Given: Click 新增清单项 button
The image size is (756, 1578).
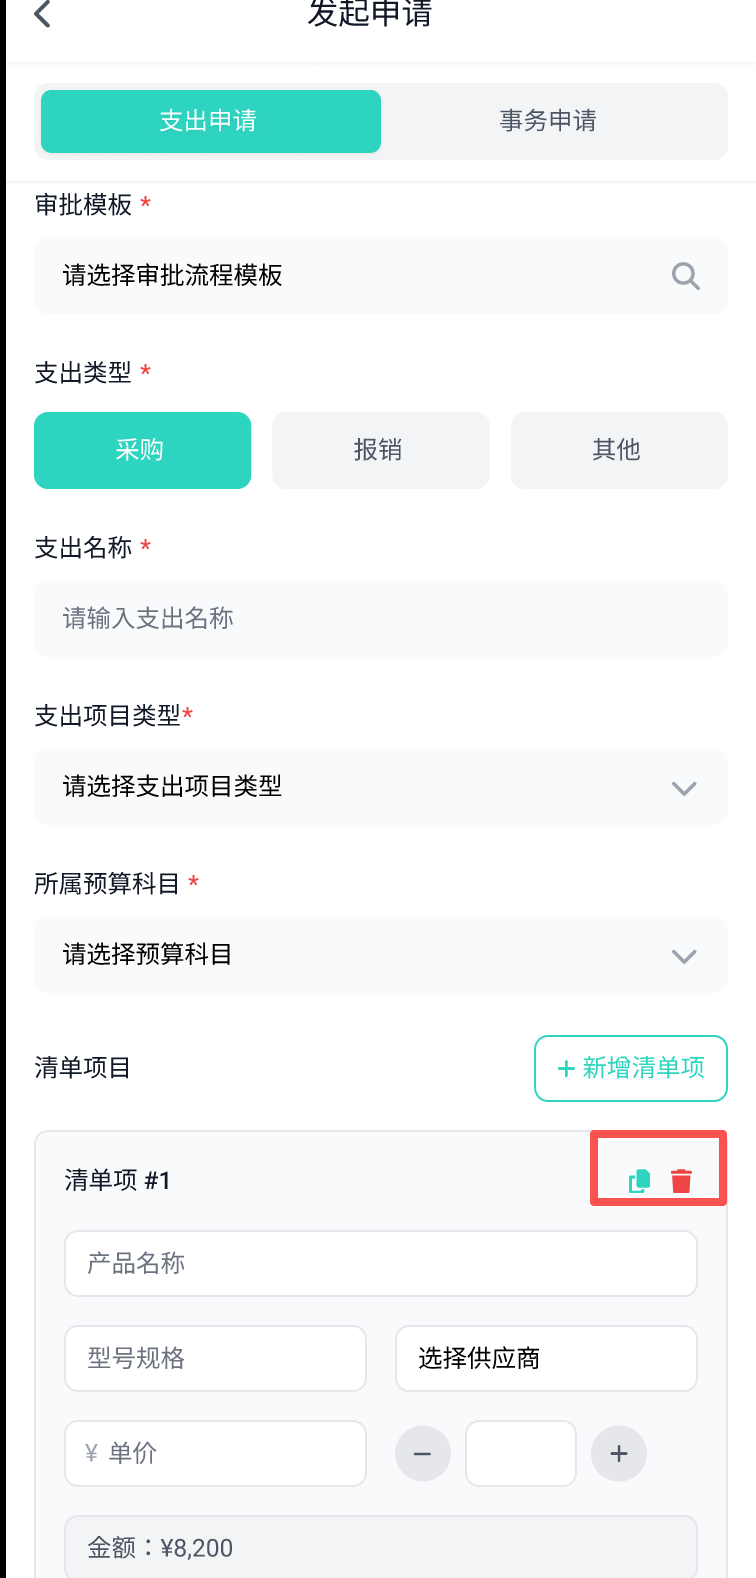Looking at the screenshot, I should [630, 1068].
